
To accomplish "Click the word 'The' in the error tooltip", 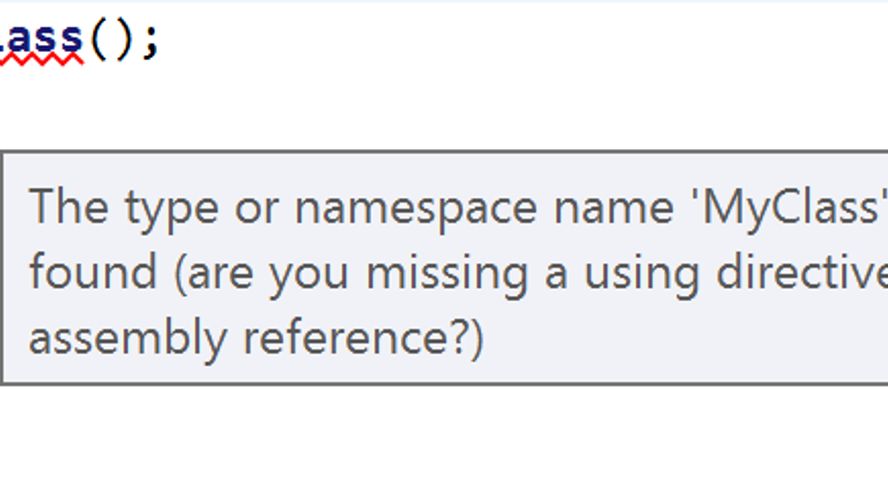I will click(x=68, y=207).
